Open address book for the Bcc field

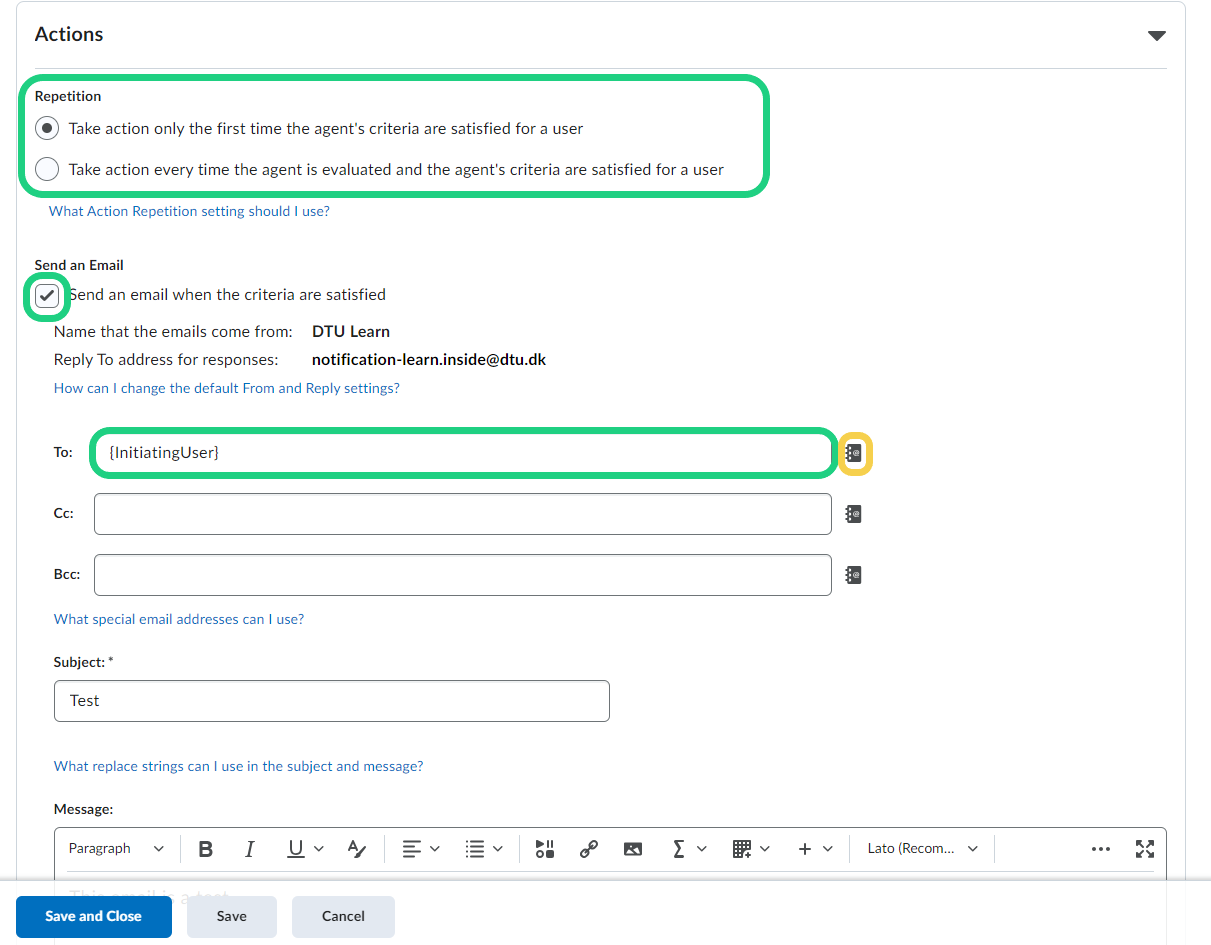pos(853,575)
